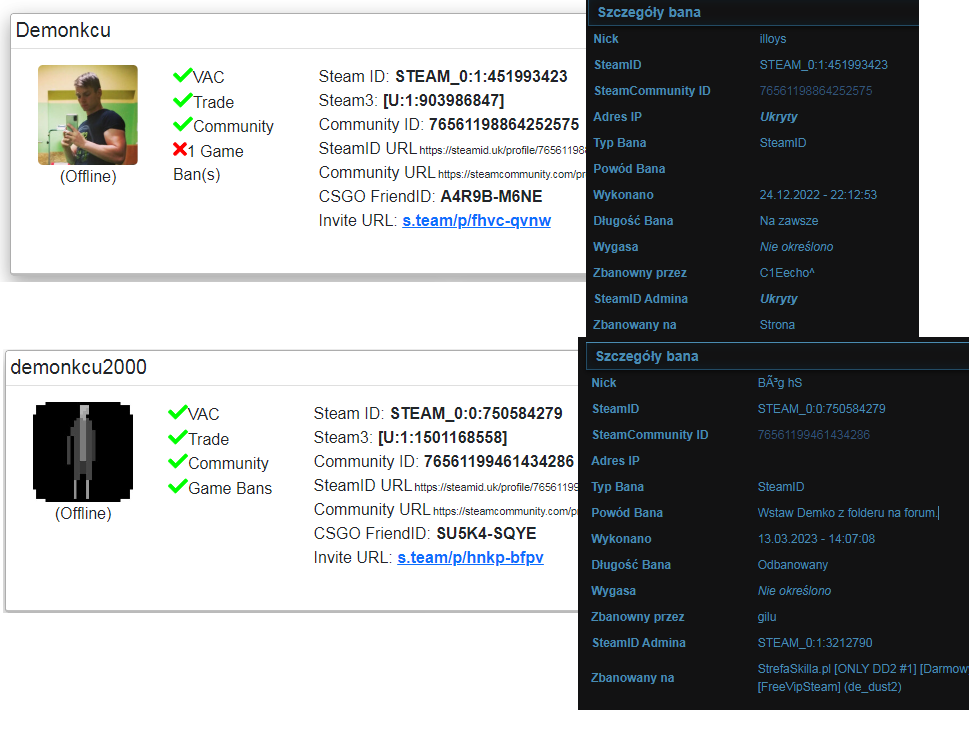Select Steam ID STEAM_0:0:750584279 in demonkcu2000 card

click(476, 414)
